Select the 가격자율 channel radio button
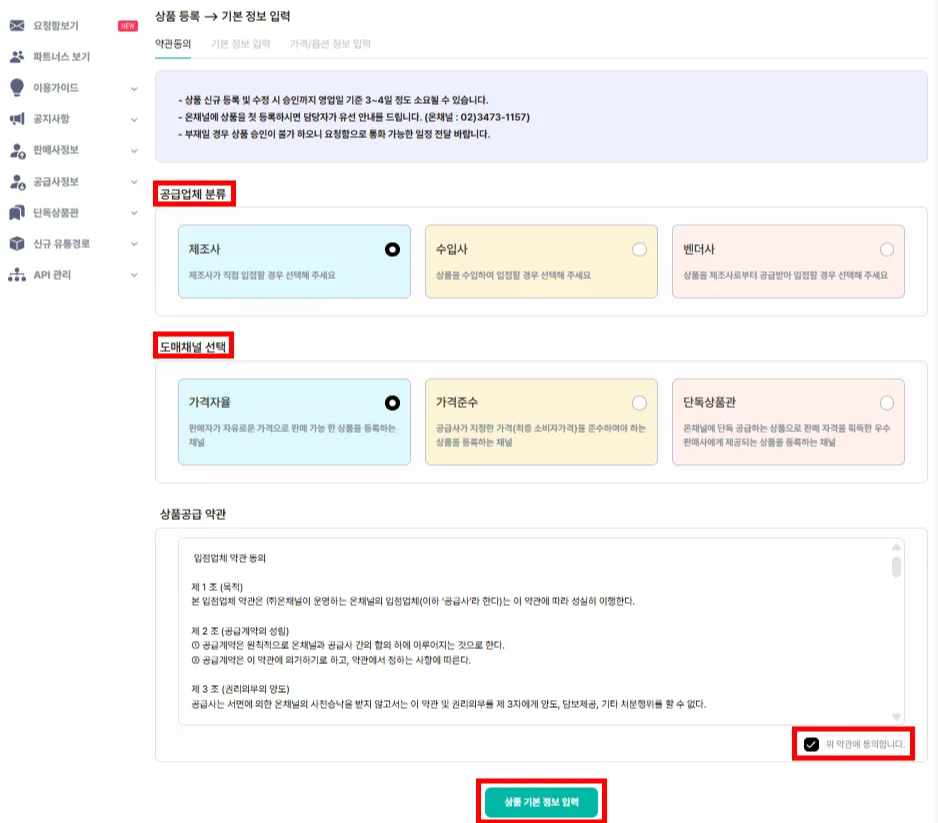This screenshot has width=938, height=823. (392, 403)
